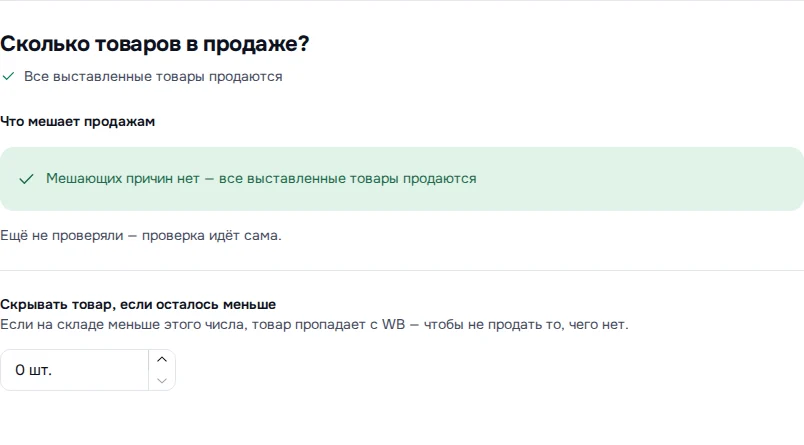Click description starting 'Если на складе меньше'
The image size is (804, 445).
314,325
